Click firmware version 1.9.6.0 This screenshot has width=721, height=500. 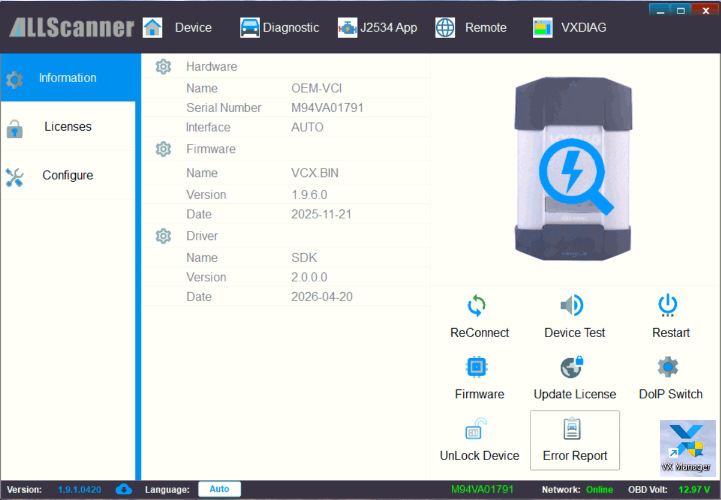click(x=309, y=195)
